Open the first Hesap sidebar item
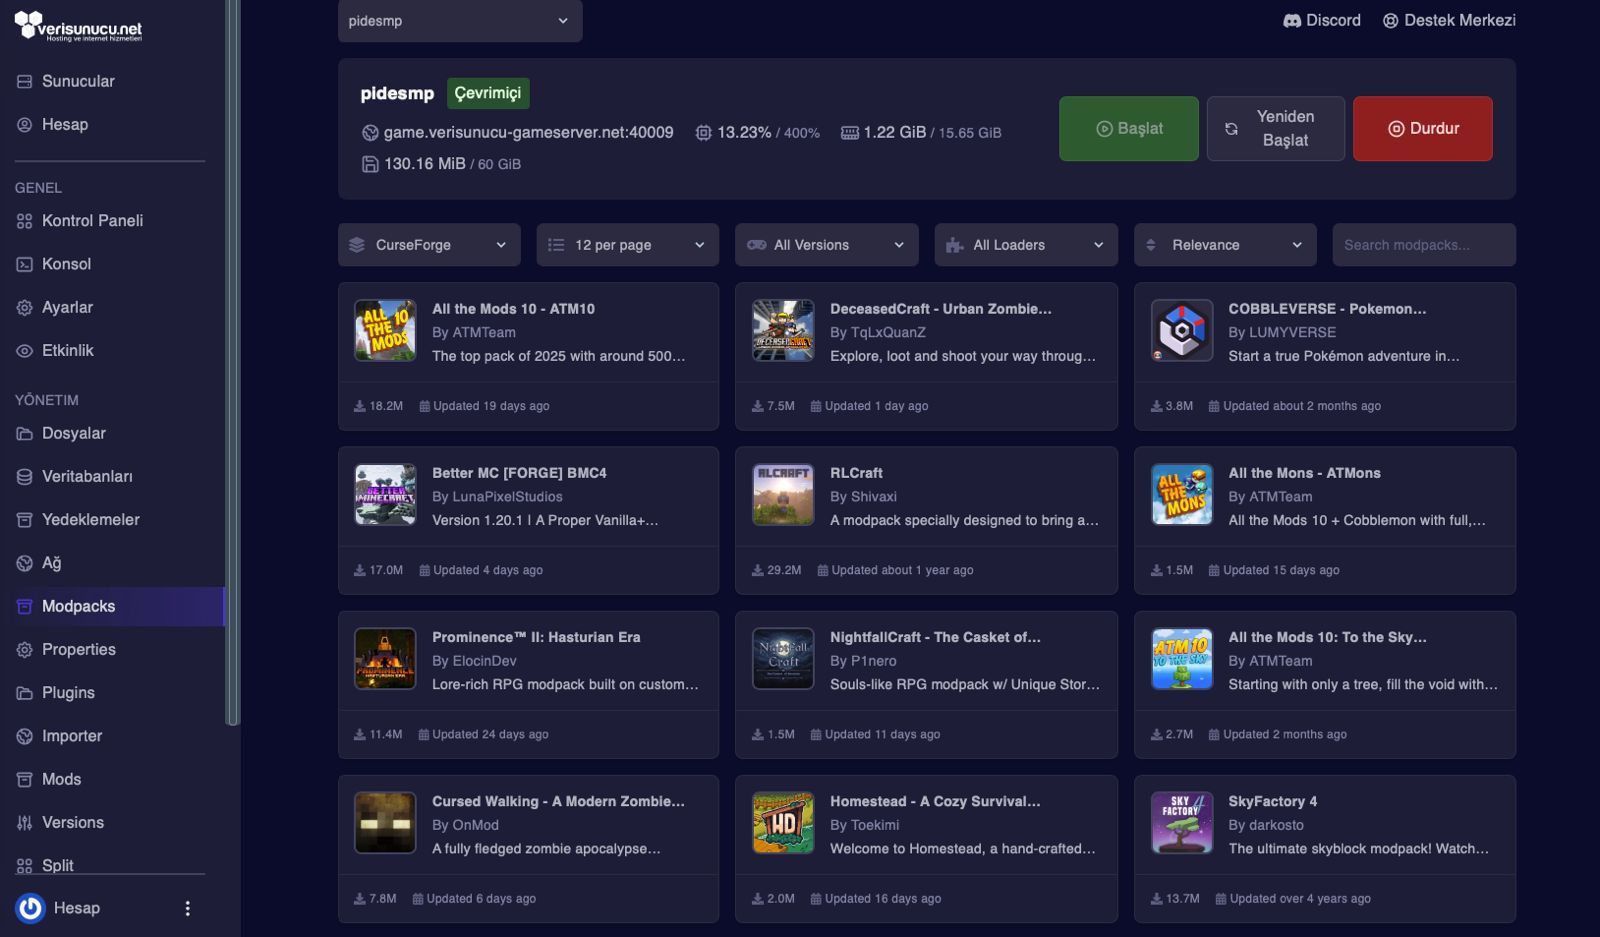The width and height of the screenshot is (1600, 937). (65, 124)
